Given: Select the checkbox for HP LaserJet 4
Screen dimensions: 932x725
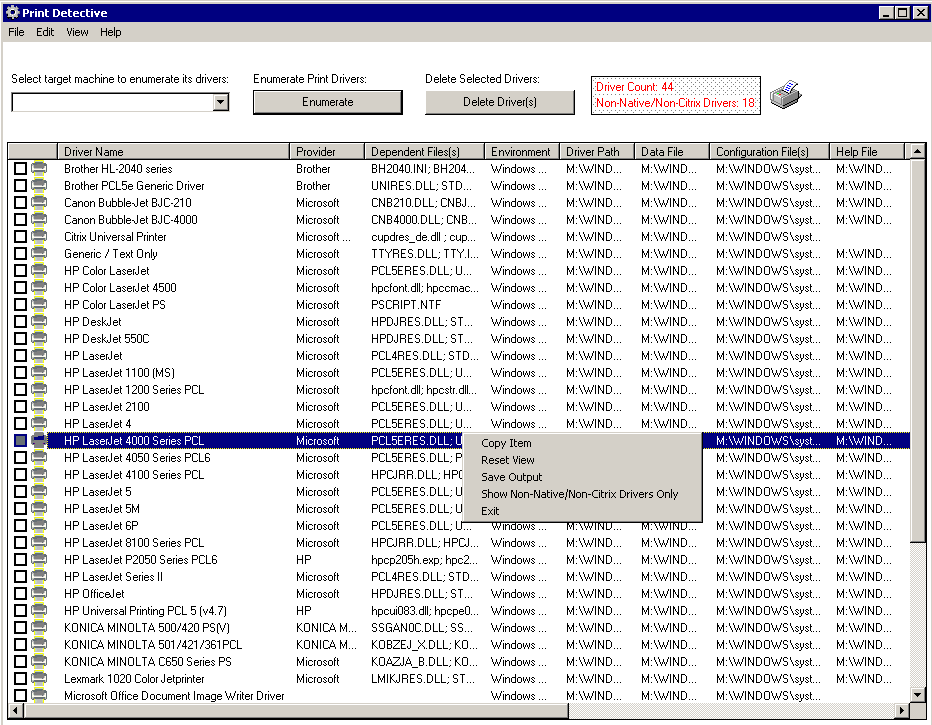Looking at the screenshot, I should click(20, 424).
